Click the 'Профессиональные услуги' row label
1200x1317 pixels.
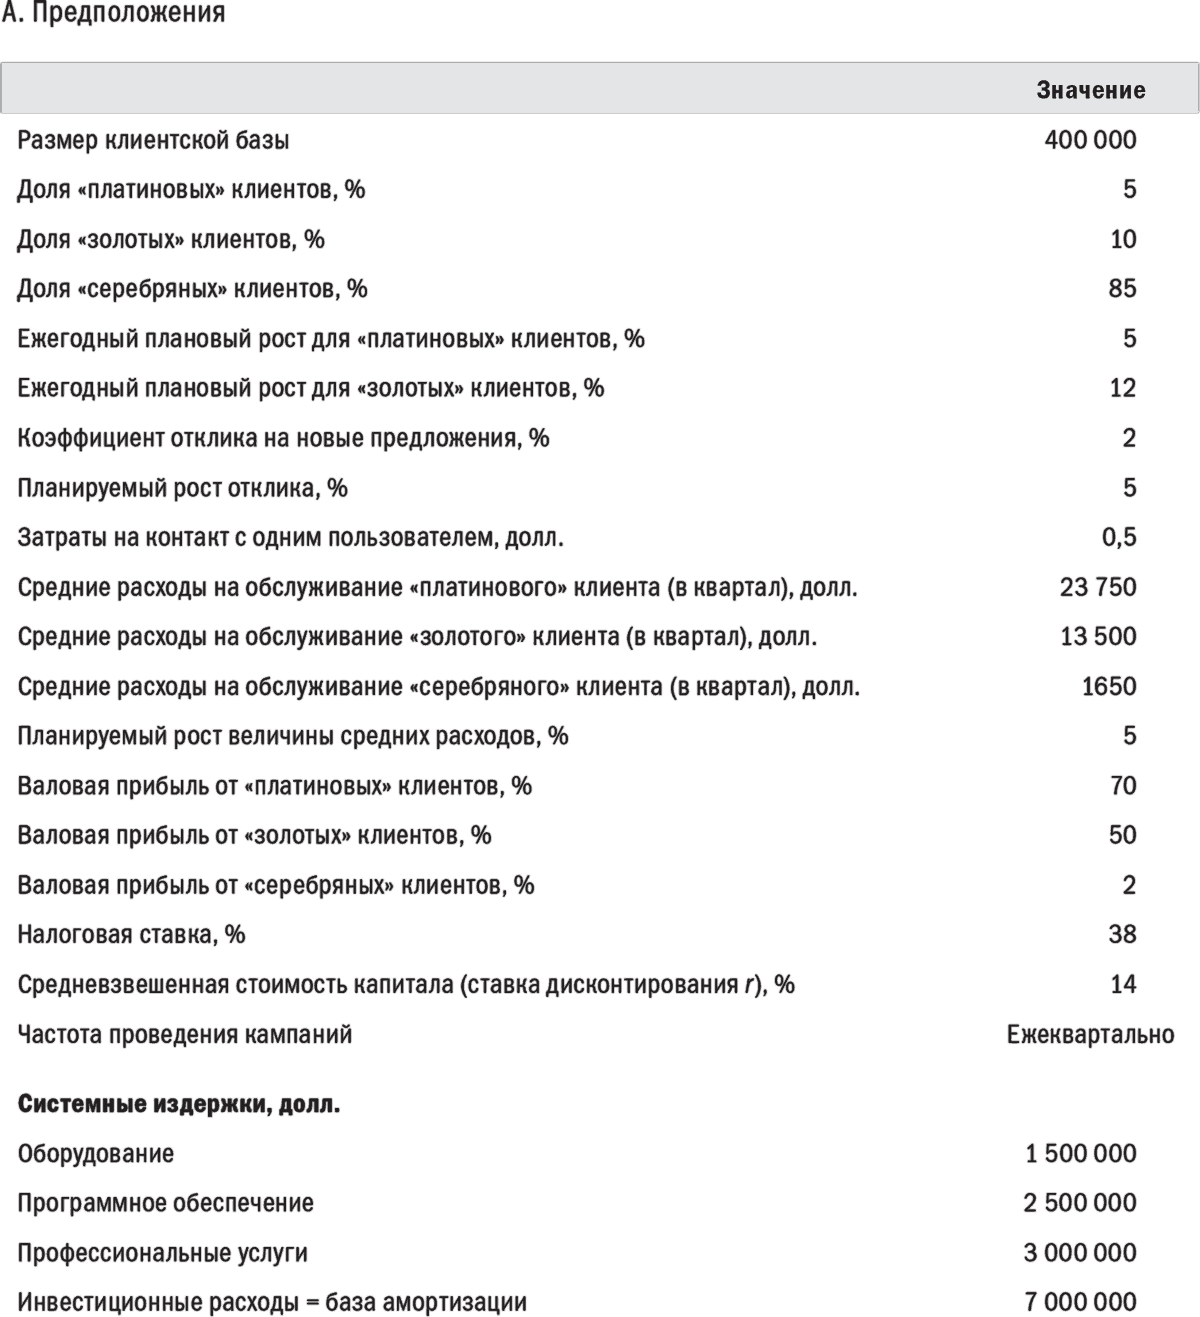point(163,1253)
